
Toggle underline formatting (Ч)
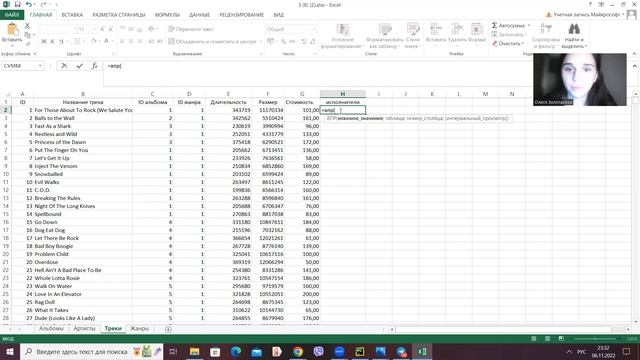[x=61, y=41]
